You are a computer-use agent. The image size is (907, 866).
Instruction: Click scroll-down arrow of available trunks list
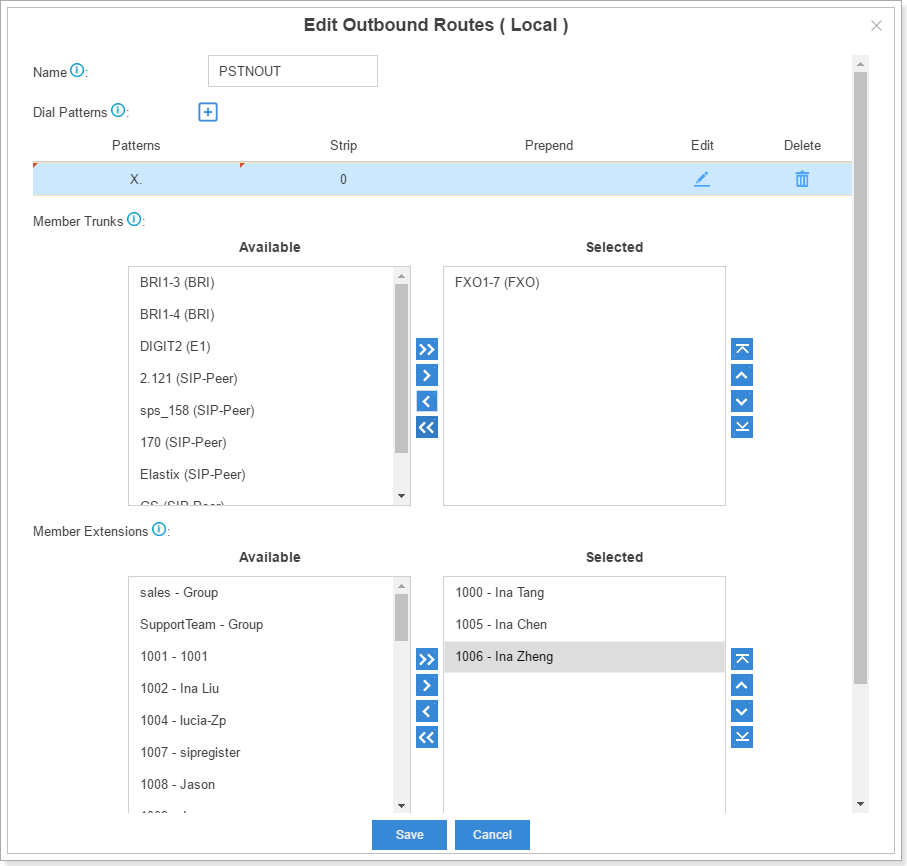(x=401, y=496)
